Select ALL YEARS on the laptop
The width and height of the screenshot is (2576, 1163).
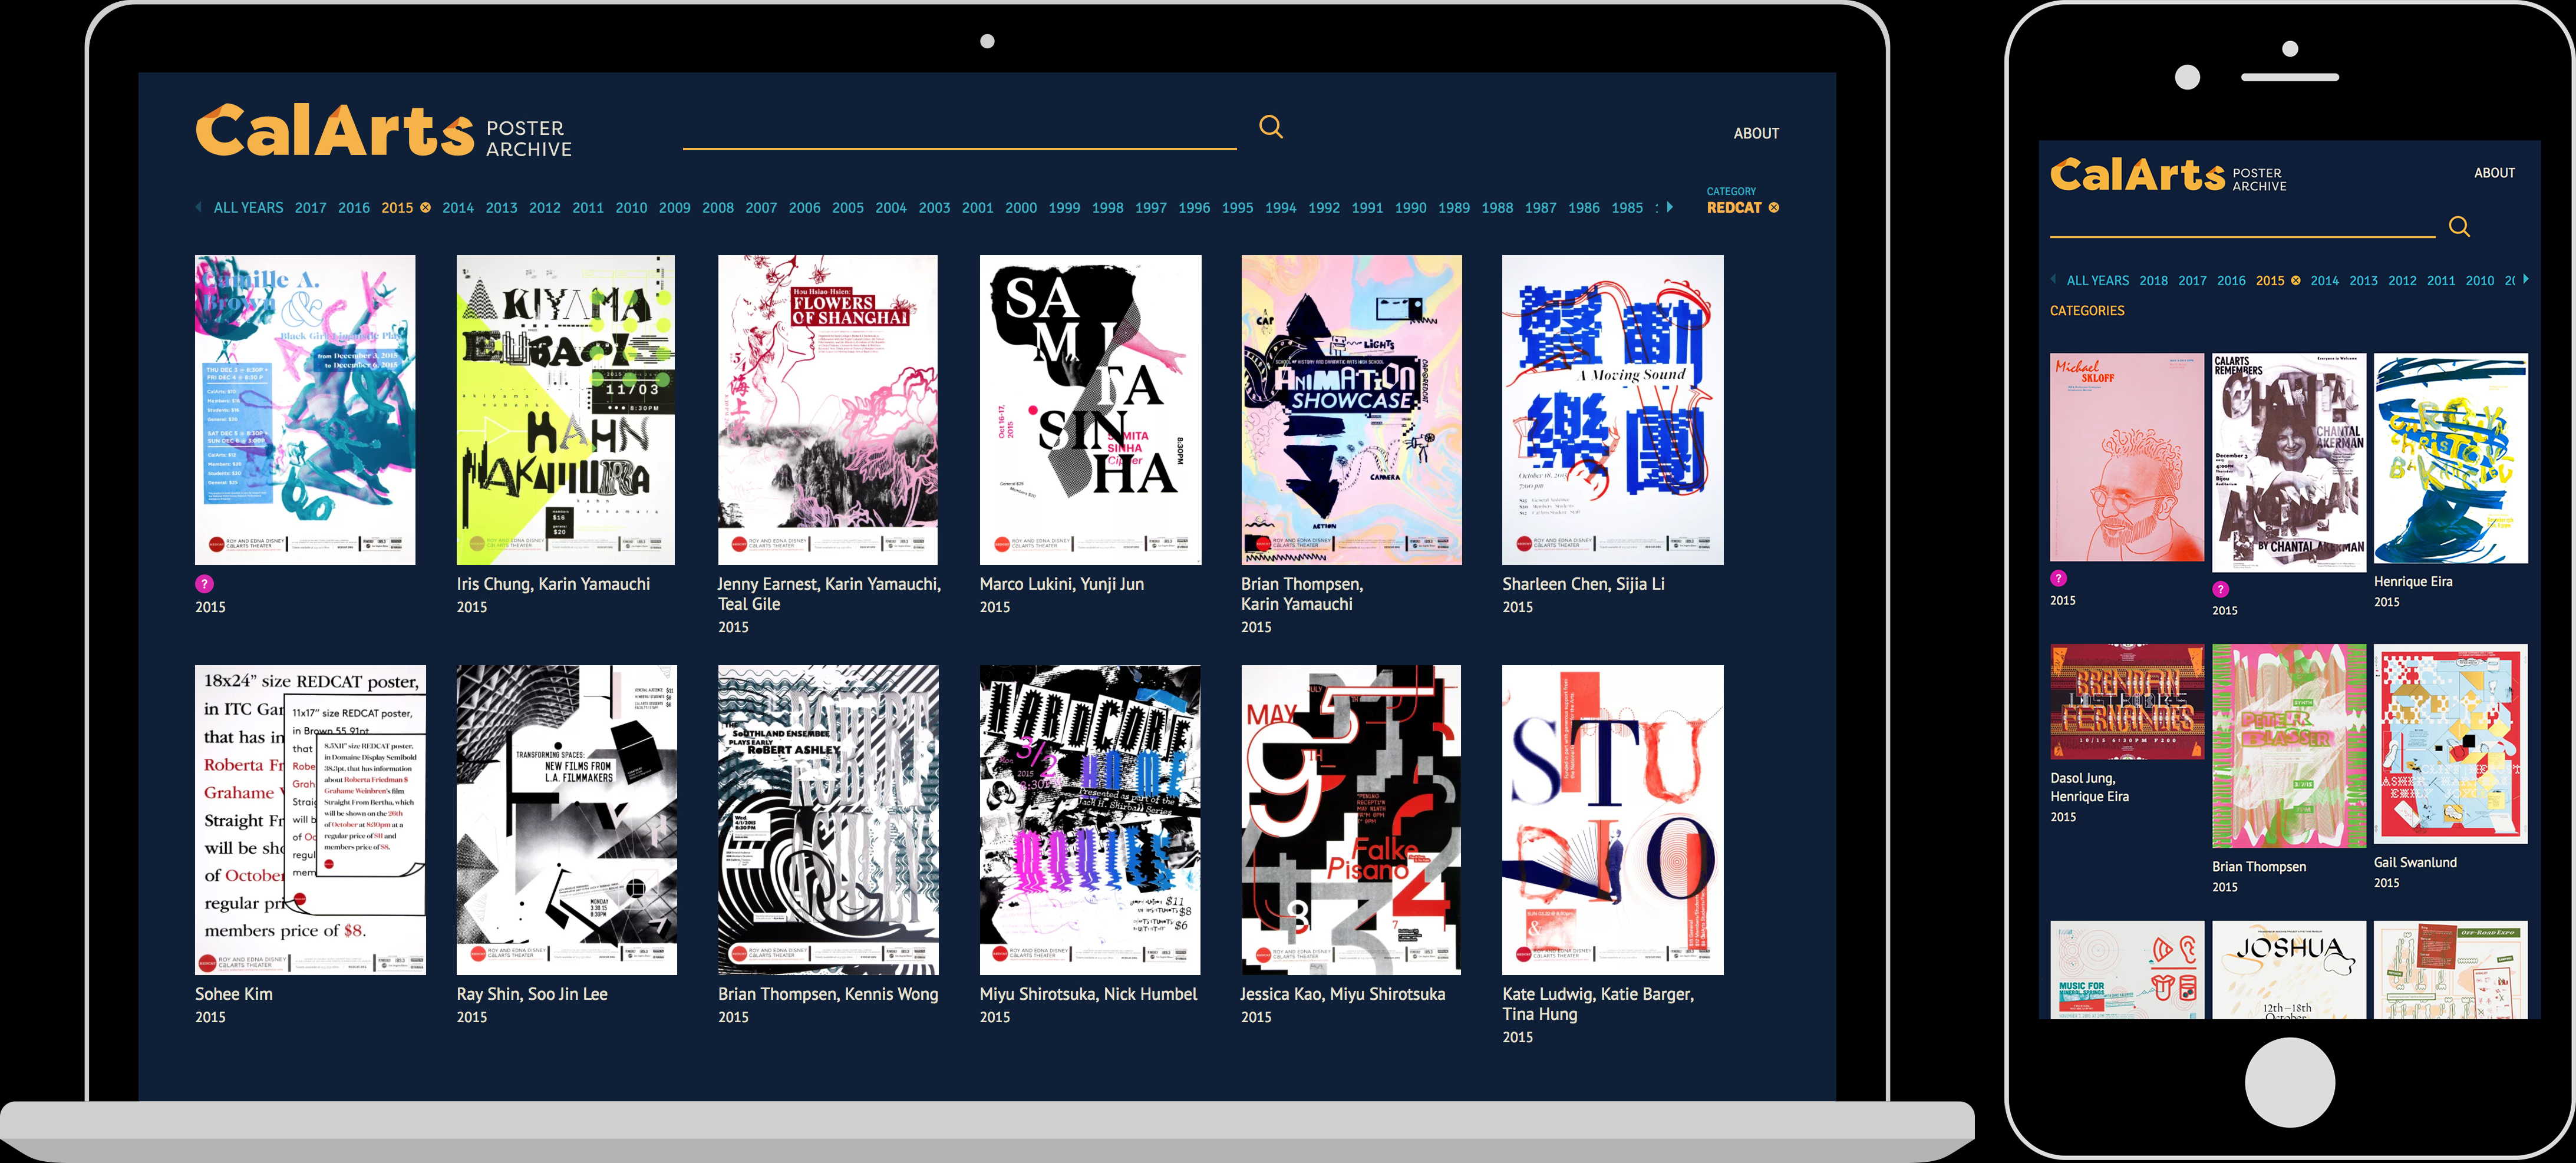coord(248,208)
